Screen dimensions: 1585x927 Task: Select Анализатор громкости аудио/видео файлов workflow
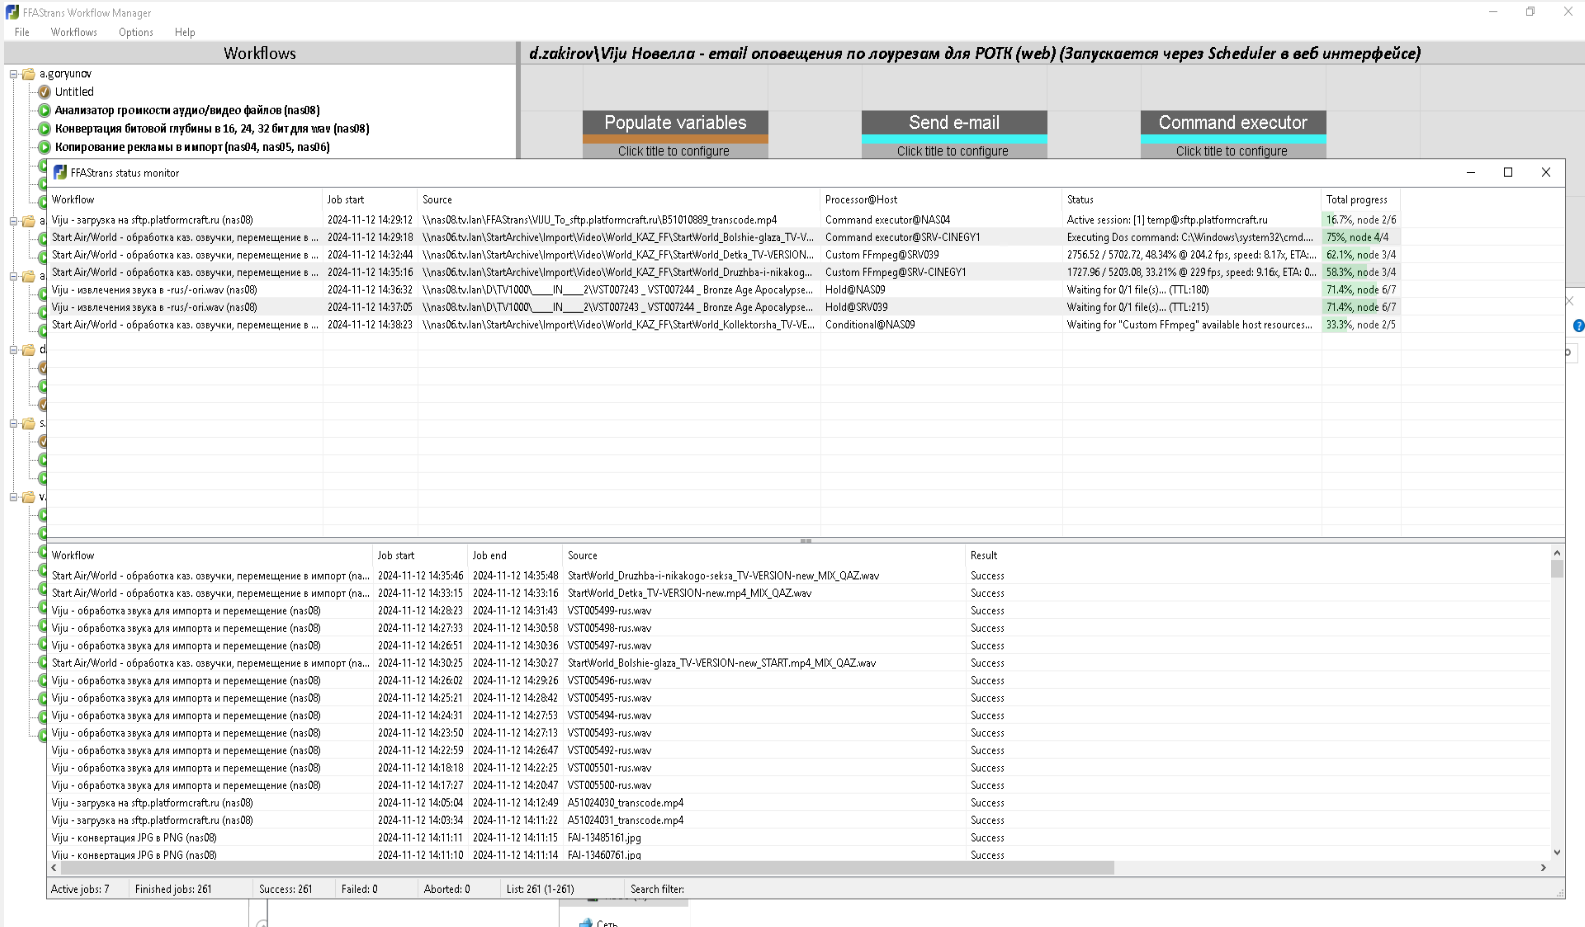pyautogui.click(x=187, y=110)
